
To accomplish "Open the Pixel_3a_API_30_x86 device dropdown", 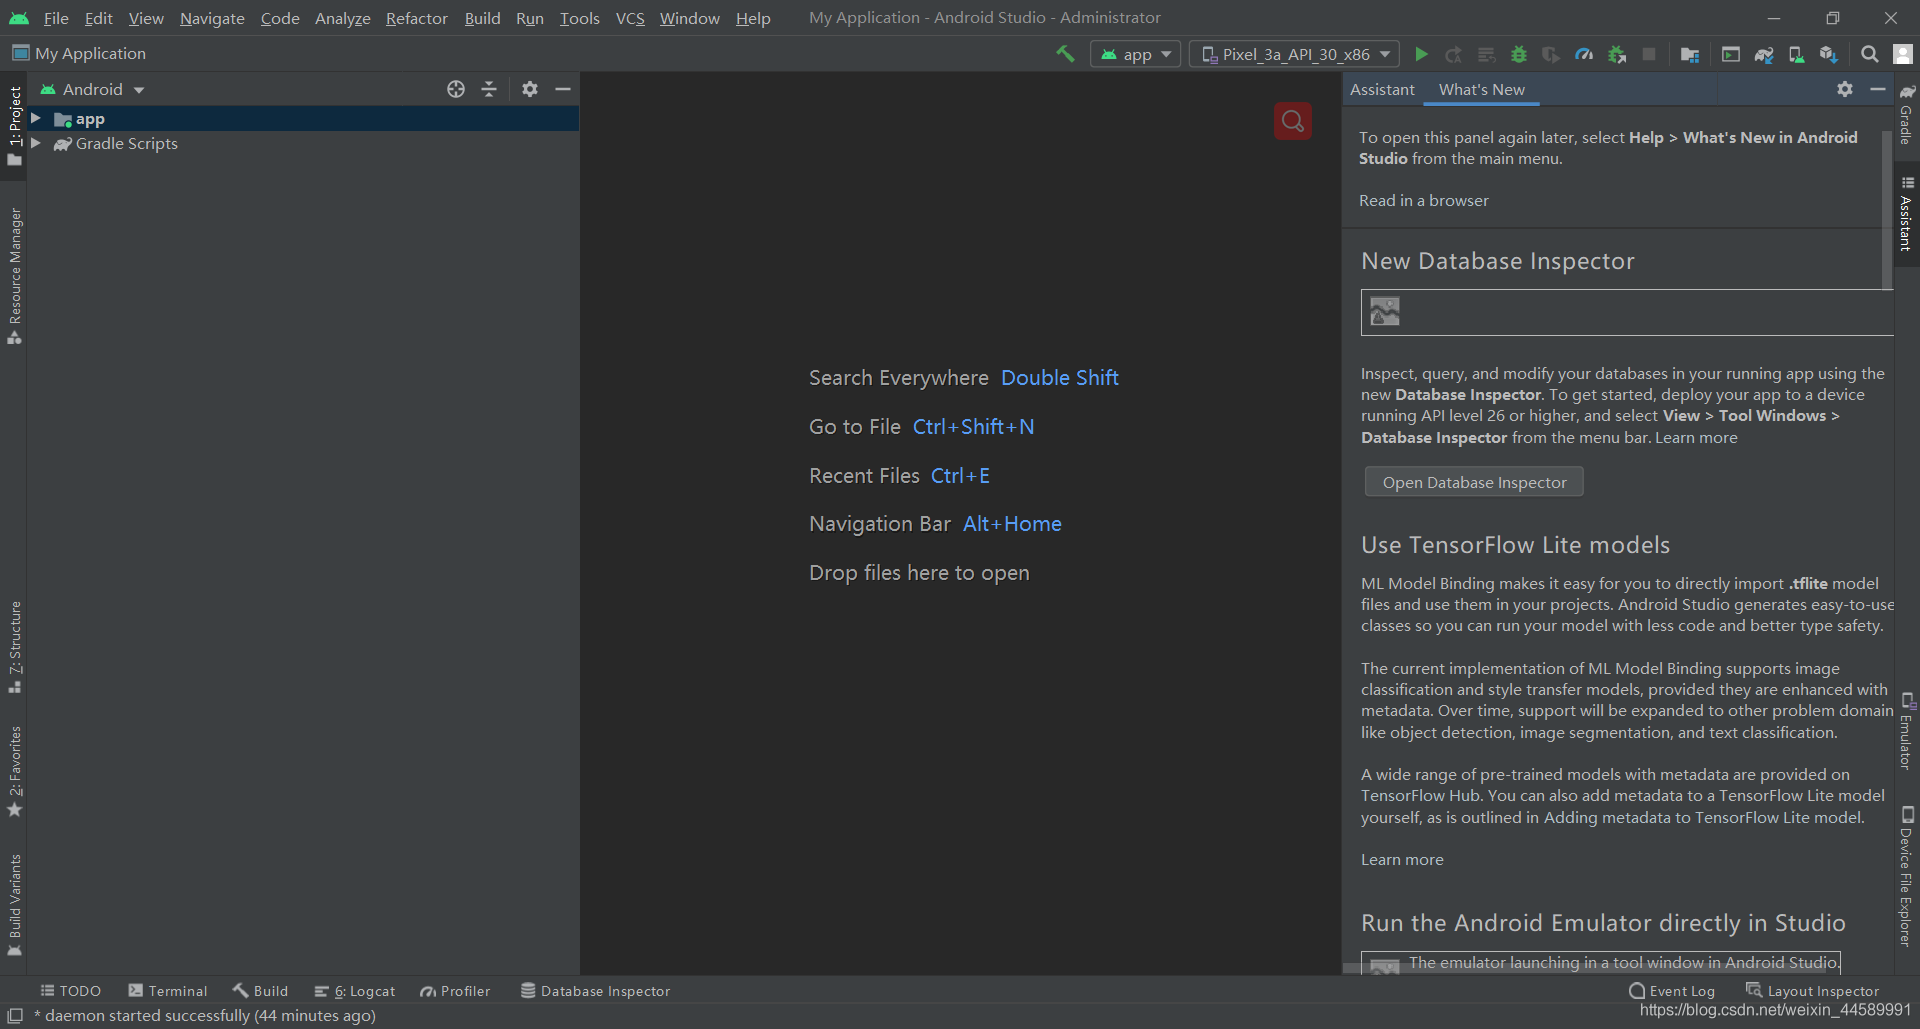I will [x=1296, y=54].
